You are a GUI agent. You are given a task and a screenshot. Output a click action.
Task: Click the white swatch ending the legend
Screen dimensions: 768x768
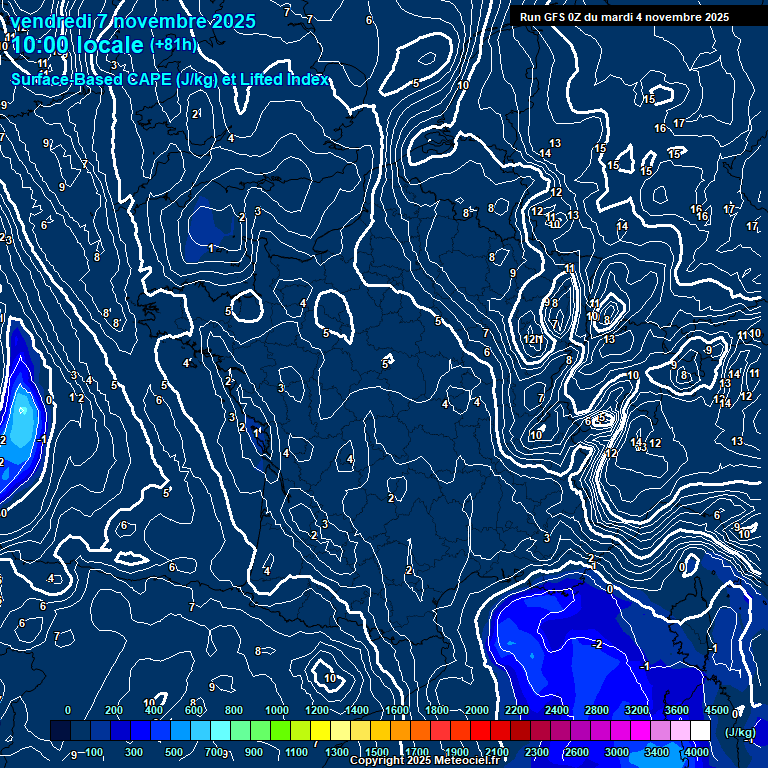click(700, 730)
